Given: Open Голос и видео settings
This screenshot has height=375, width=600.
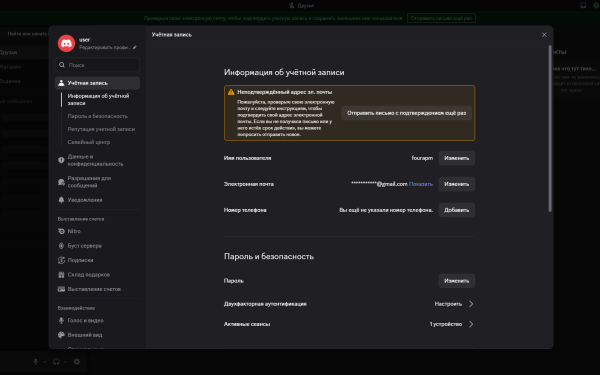Looking at the screenshot, I should pyautogui.click(x=97, y=321).
